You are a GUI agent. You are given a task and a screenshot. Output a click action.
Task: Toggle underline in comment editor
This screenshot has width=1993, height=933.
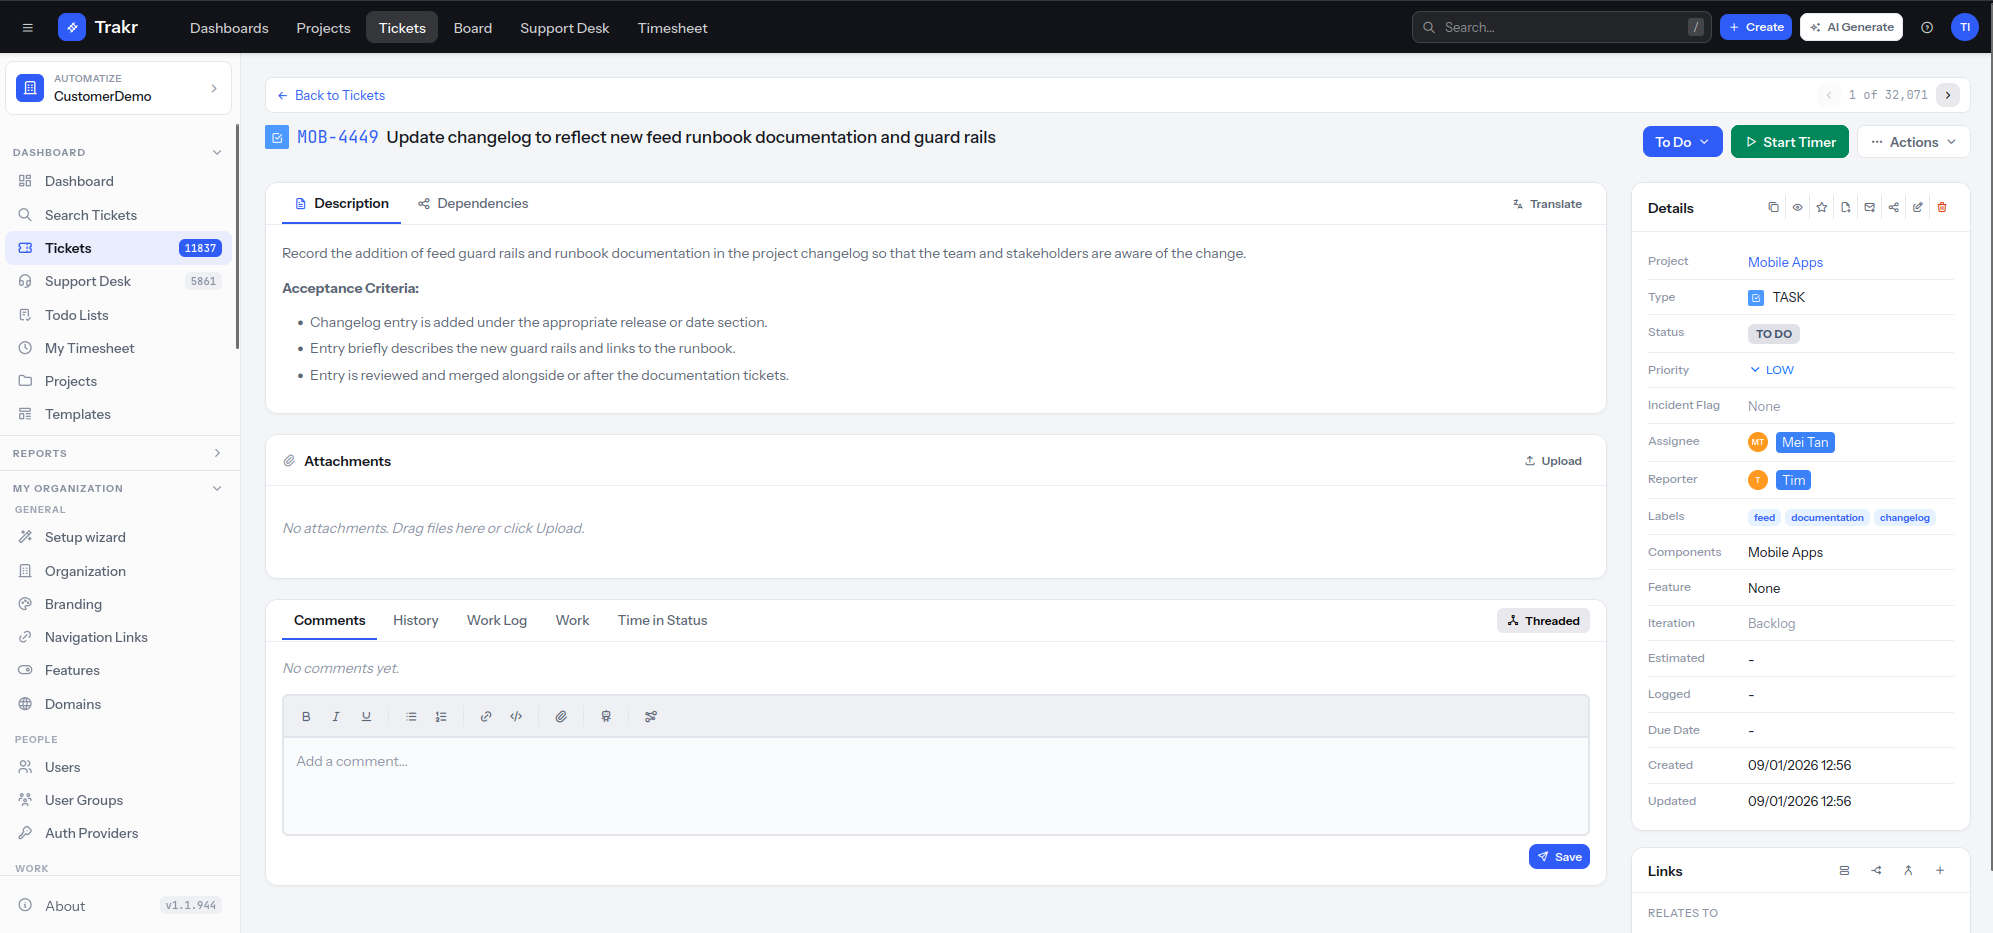click(366, 716)
